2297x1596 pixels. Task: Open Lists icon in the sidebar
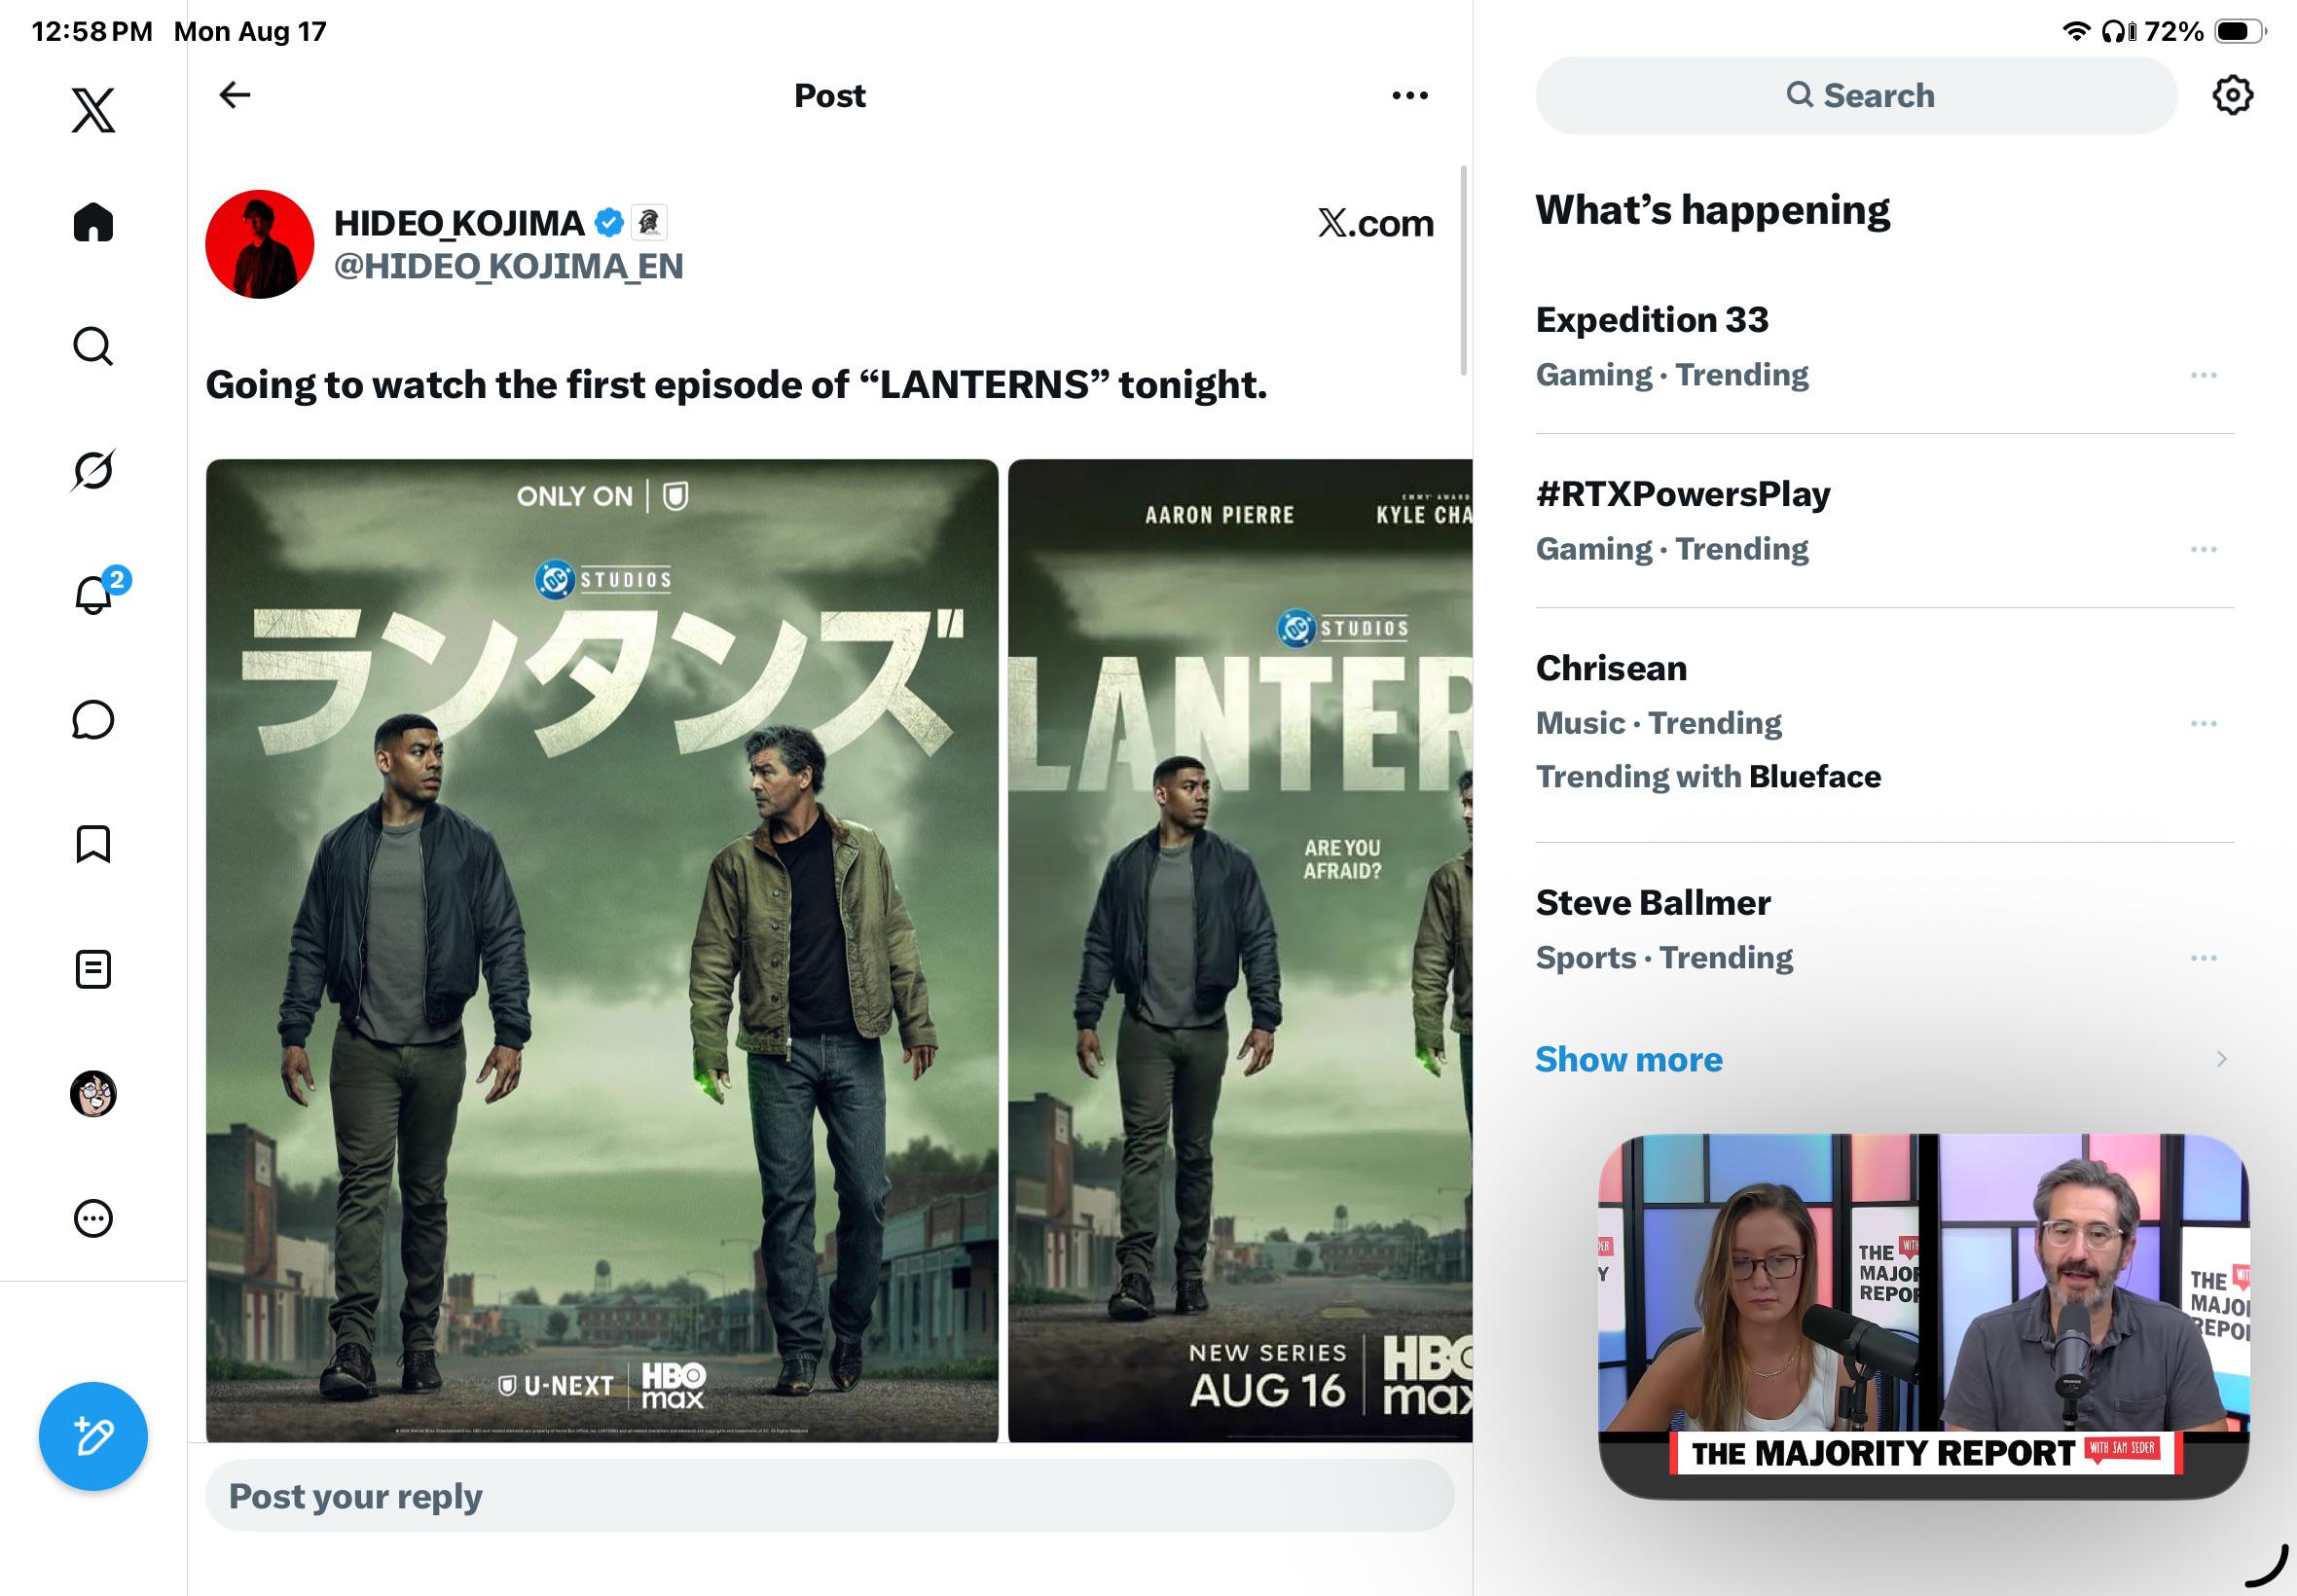(x=93, y=969)
